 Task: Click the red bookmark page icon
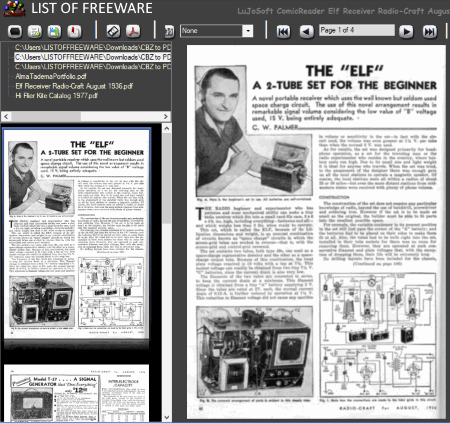[x=74, y=32]
